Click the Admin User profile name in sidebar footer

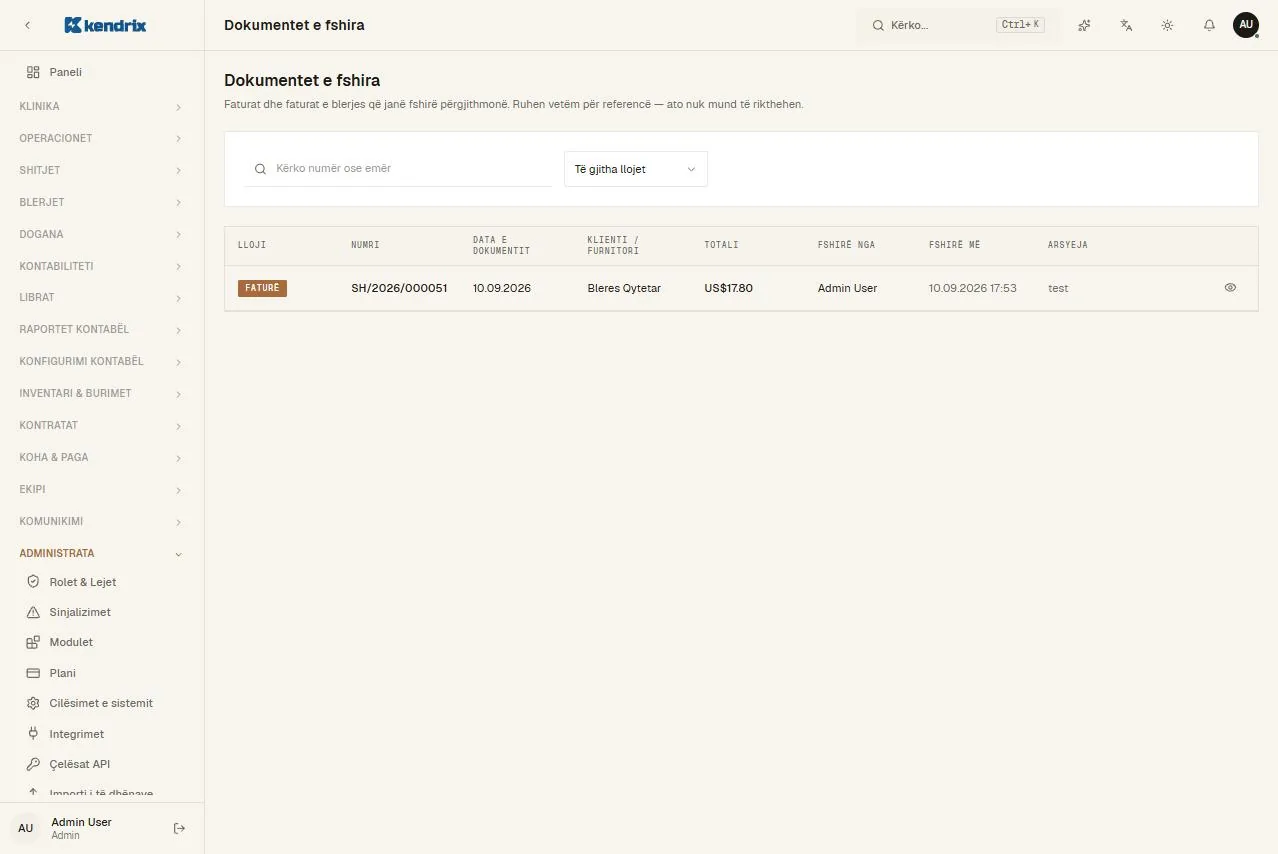point(81,822)
